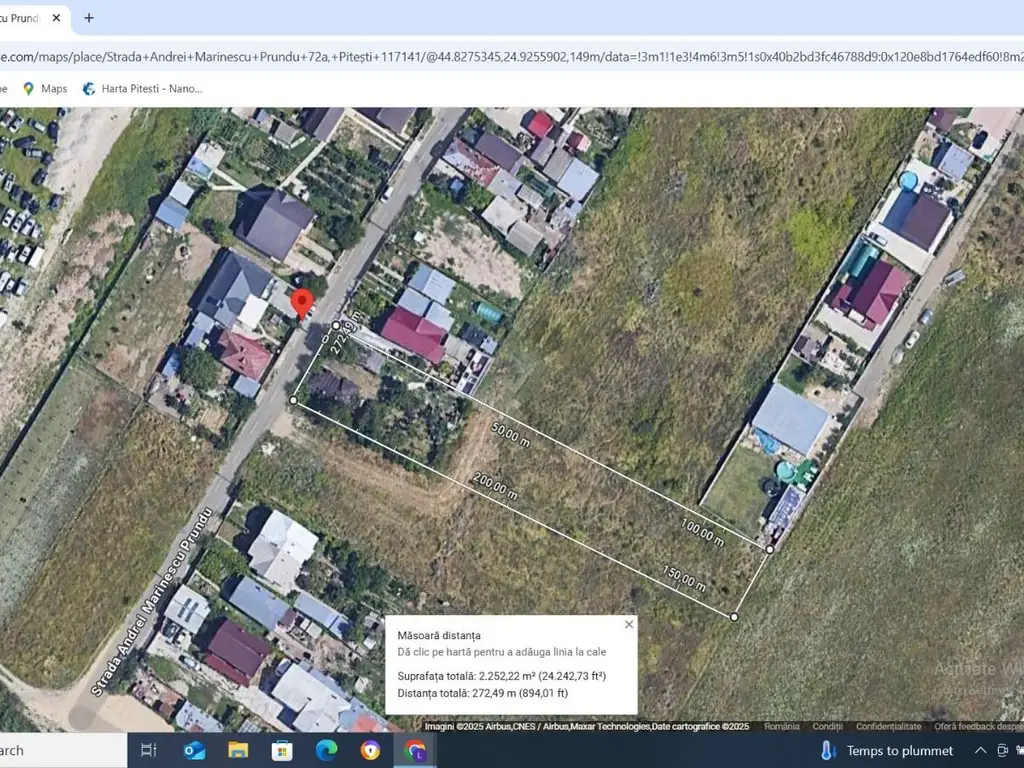
Task: Click the 200,00 m distance label
Action: click(496, 487)
